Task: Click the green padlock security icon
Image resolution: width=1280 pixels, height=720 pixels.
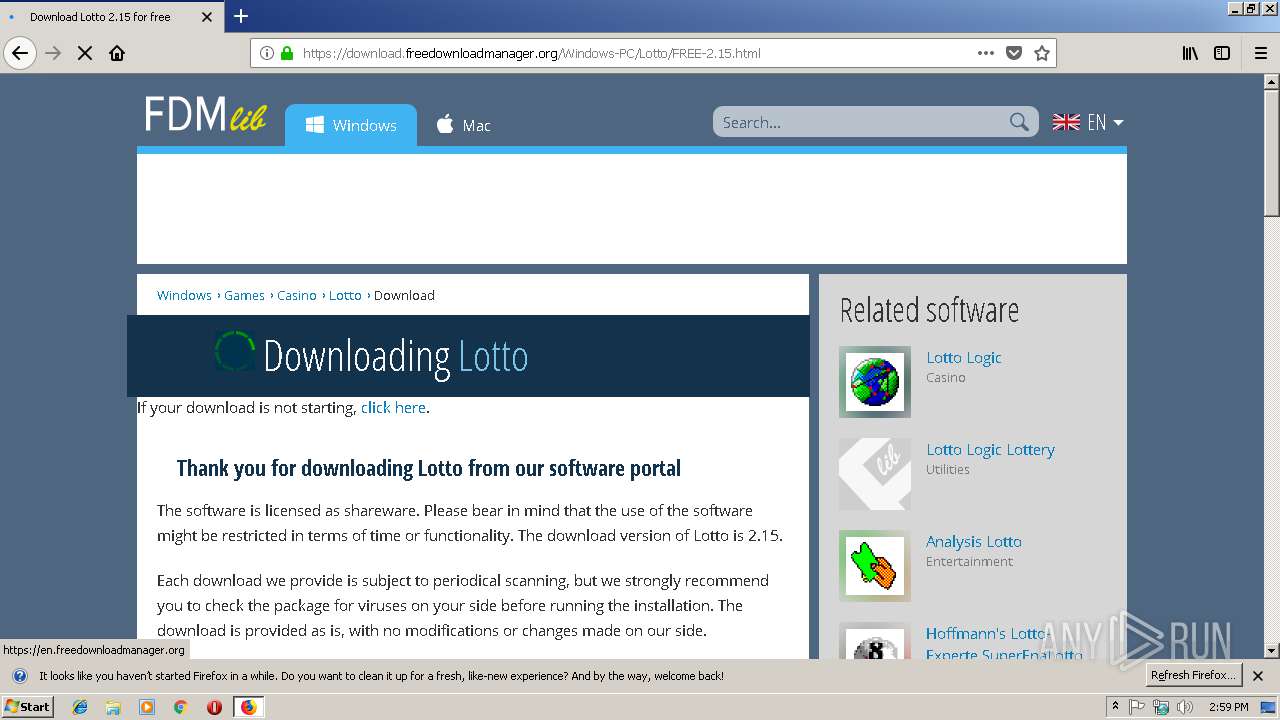Action: [x=287, y=53]
